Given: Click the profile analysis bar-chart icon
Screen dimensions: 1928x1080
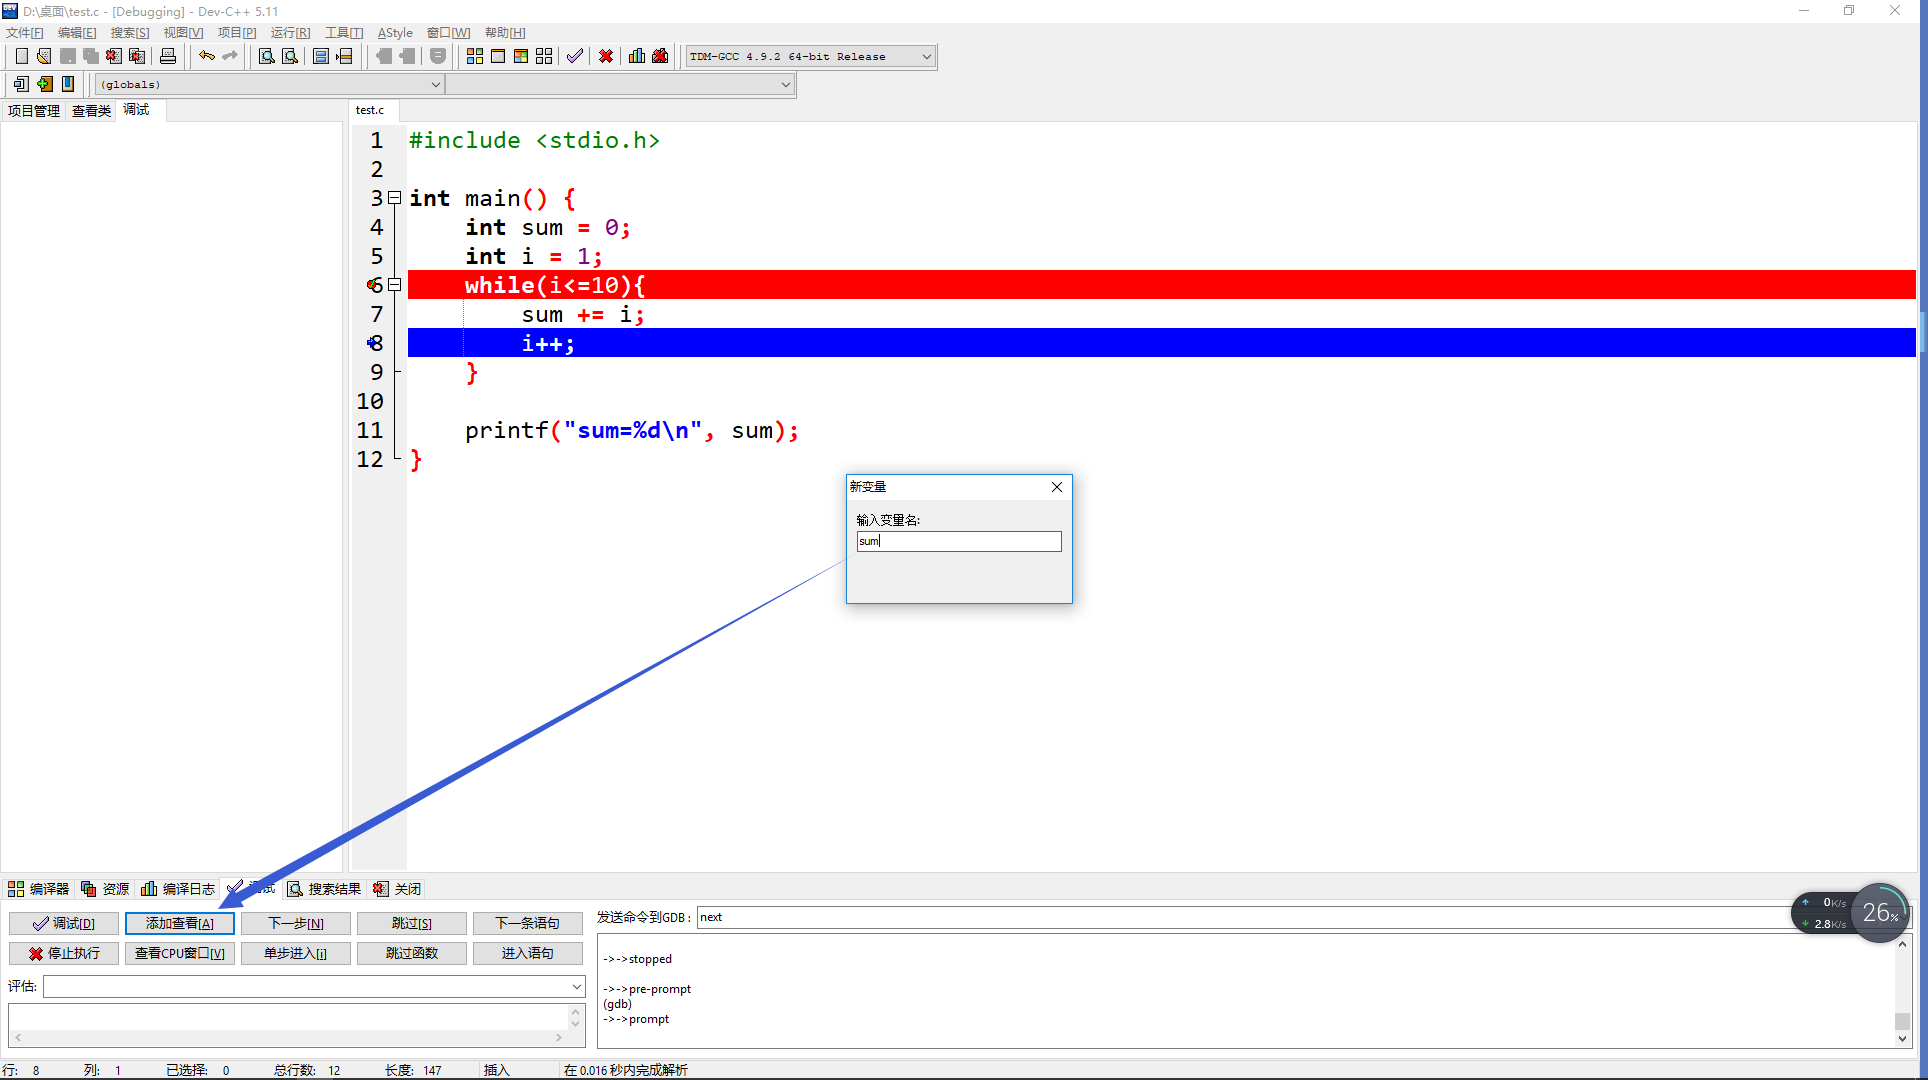Looking at the screenshot, I should tap(637, 56).
